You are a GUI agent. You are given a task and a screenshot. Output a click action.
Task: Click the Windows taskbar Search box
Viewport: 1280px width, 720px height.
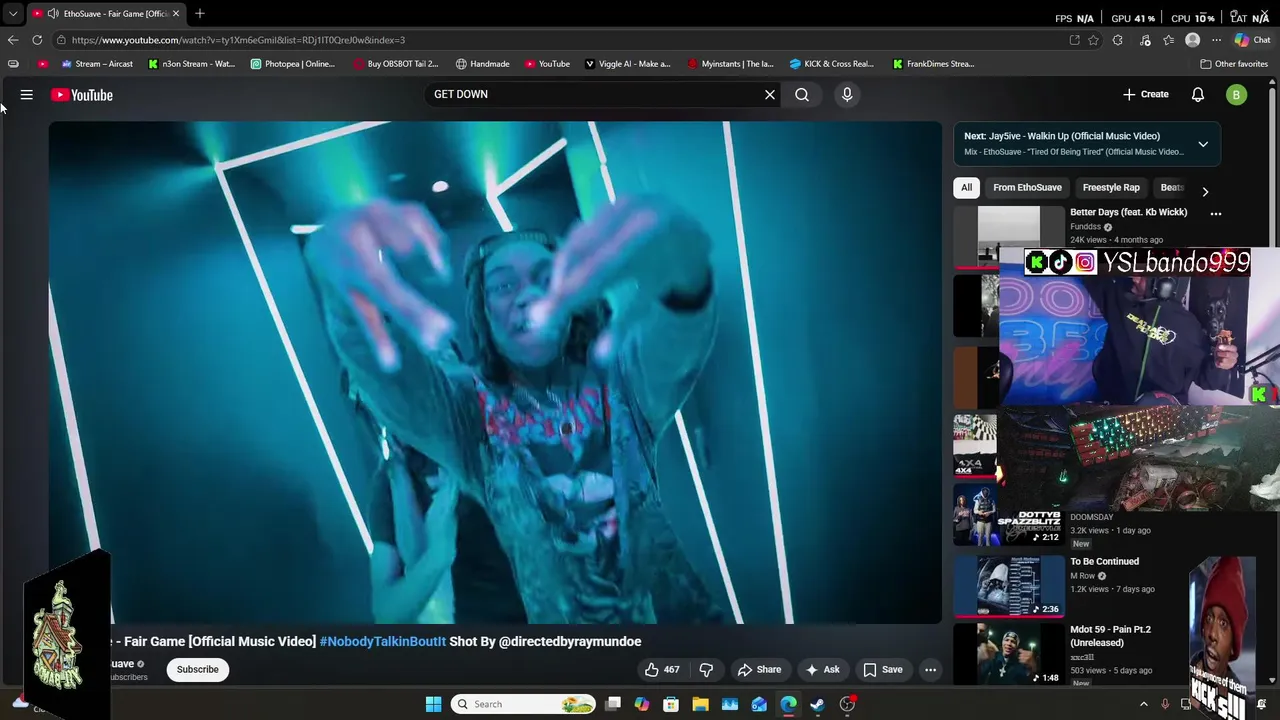(x=523, y=704)
